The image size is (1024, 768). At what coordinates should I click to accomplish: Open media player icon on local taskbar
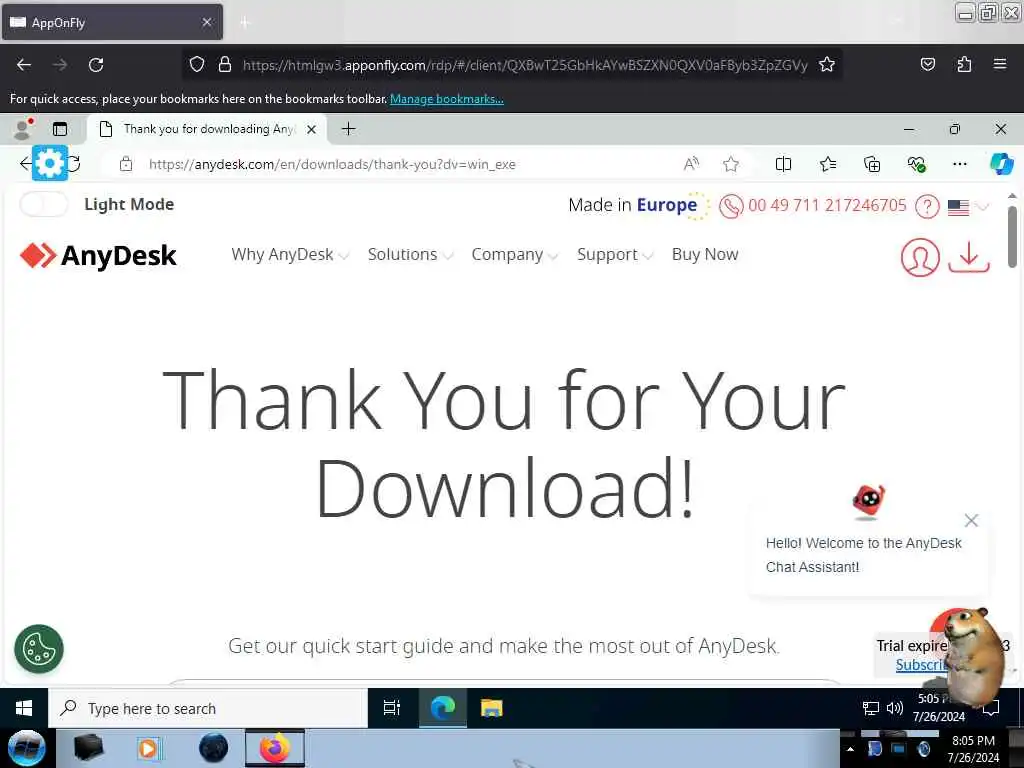(x=149, y=748)
